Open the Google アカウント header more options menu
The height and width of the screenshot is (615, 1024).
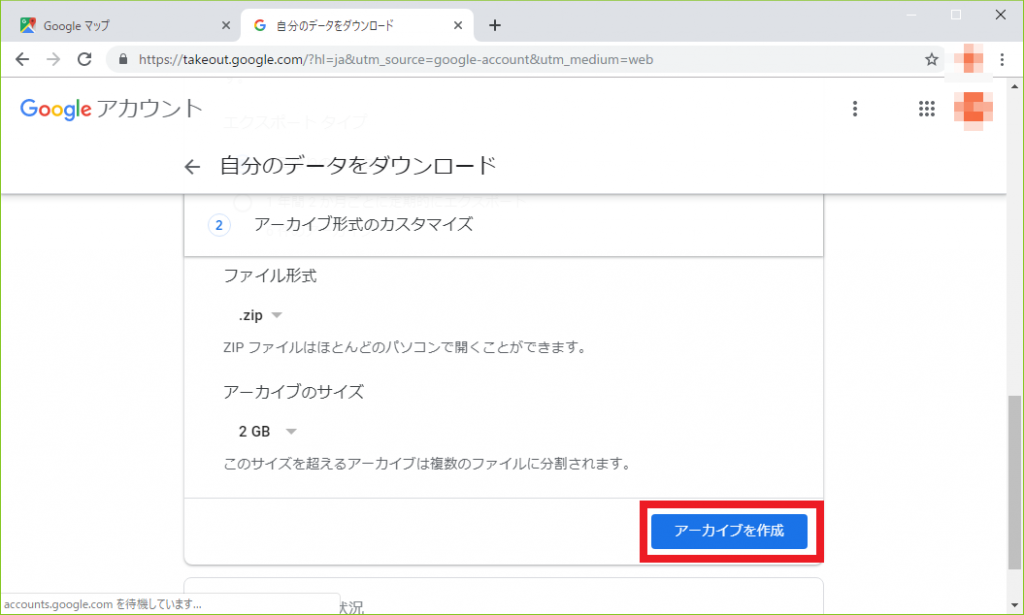pyautogui.click(x=855, y=109)
